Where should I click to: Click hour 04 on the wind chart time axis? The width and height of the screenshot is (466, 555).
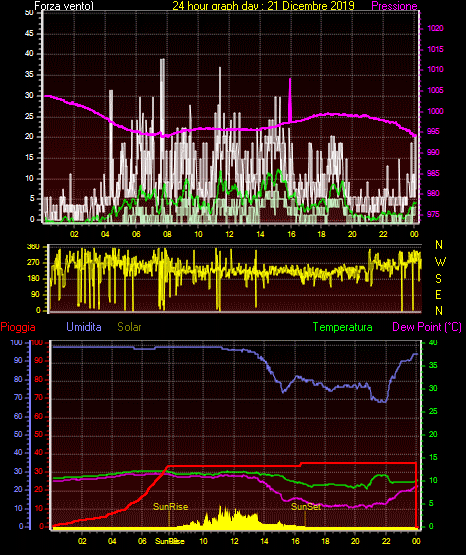[105, 234]
